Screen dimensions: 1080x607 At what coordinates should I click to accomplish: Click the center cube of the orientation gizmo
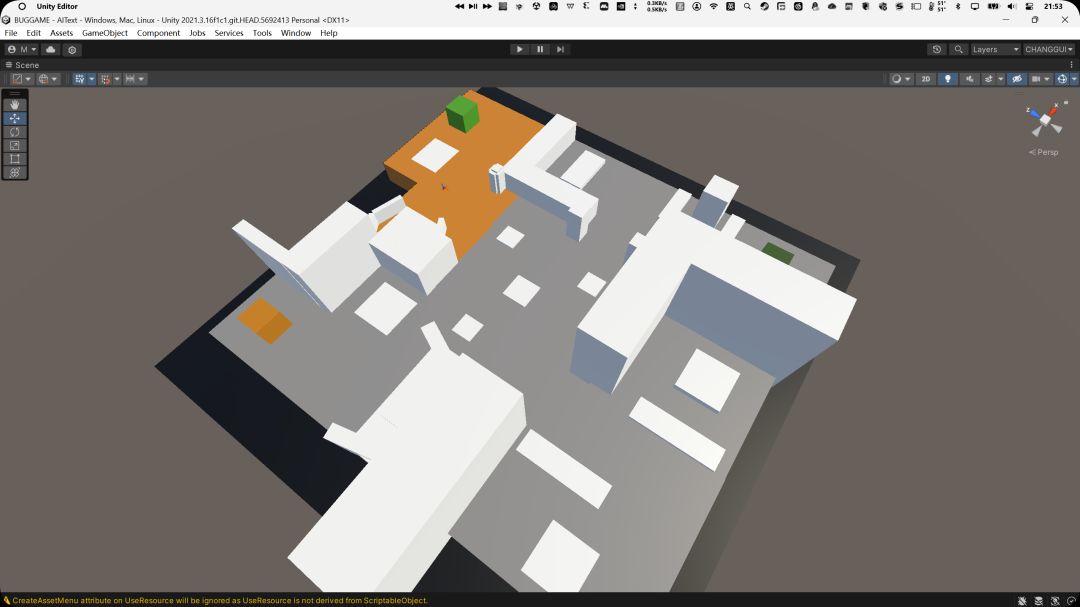(x=1046, y=120)
